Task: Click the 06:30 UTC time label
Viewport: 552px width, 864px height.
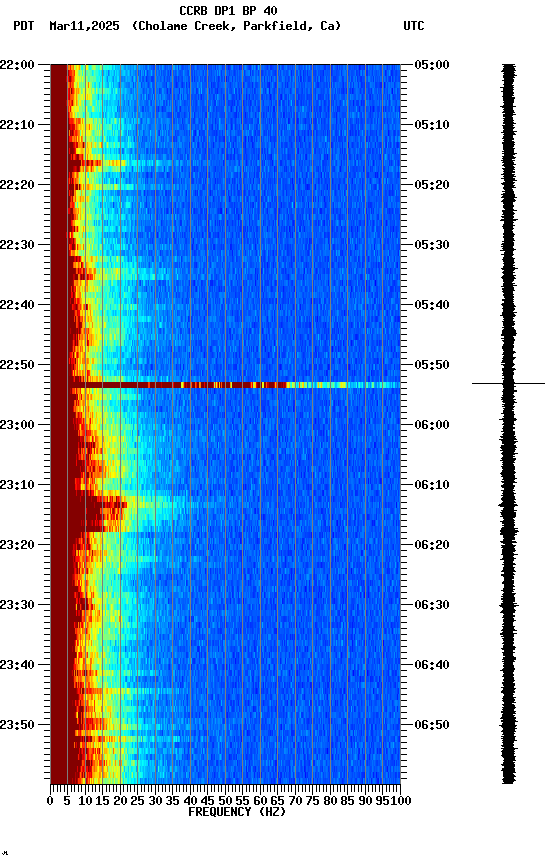Action: 432,606
